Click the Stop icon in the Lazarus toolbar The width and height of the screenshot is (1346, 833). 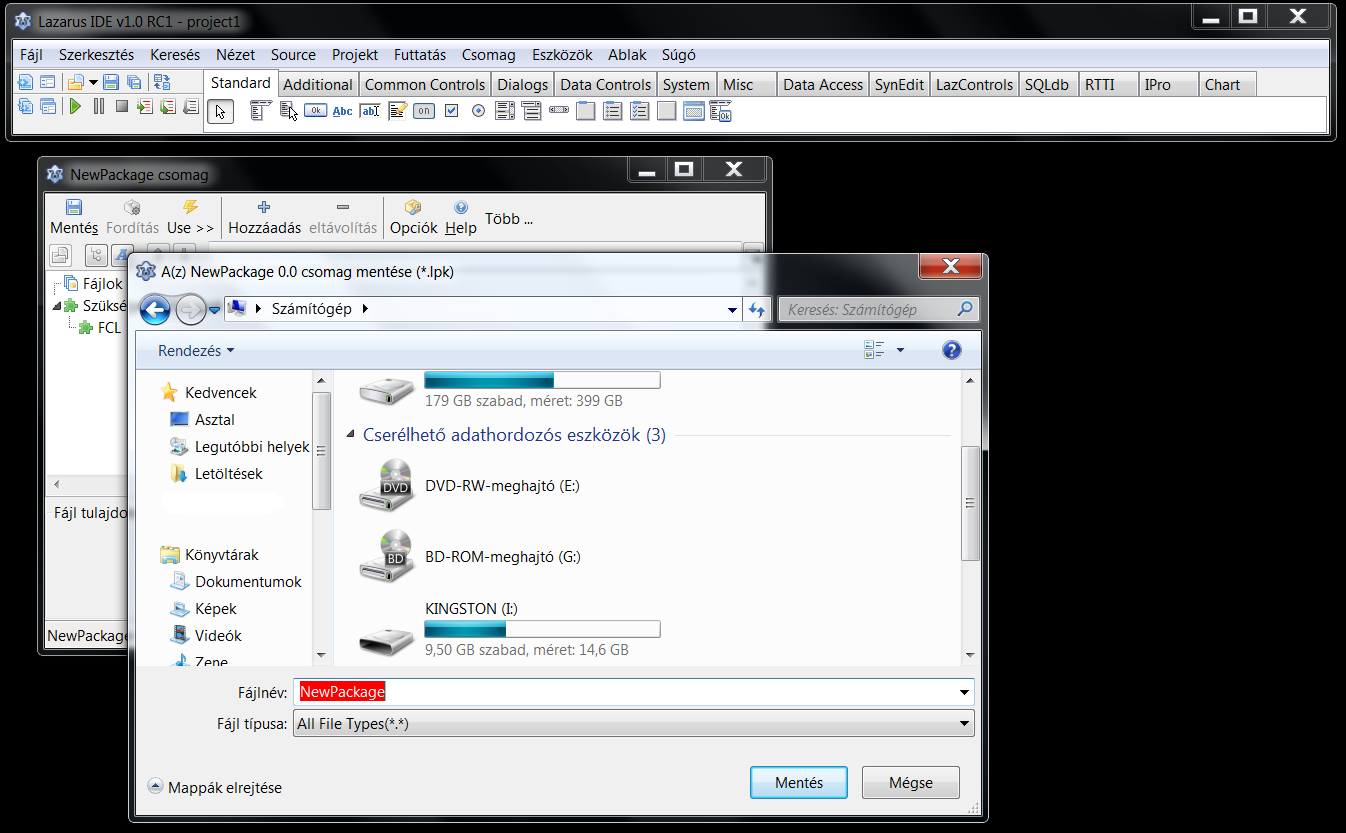pyautogui.click(x=121, y=106)
